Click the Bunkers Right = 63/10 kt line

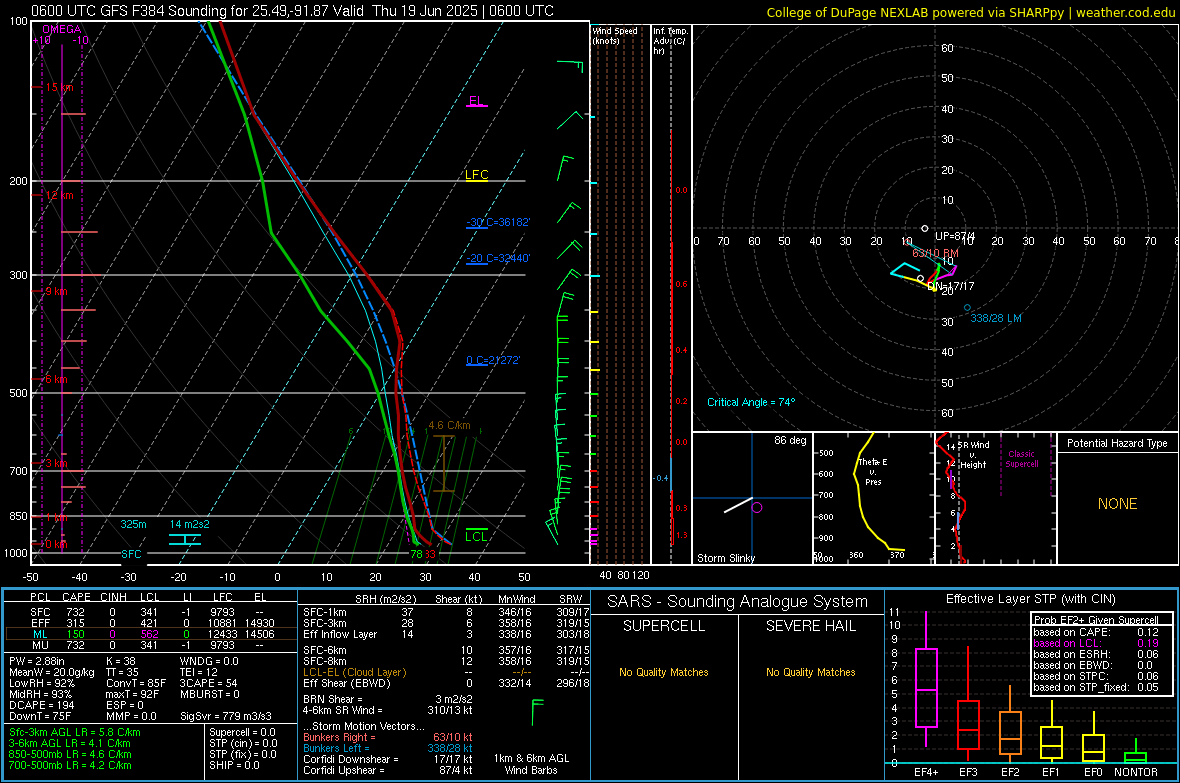click(388, 737)
